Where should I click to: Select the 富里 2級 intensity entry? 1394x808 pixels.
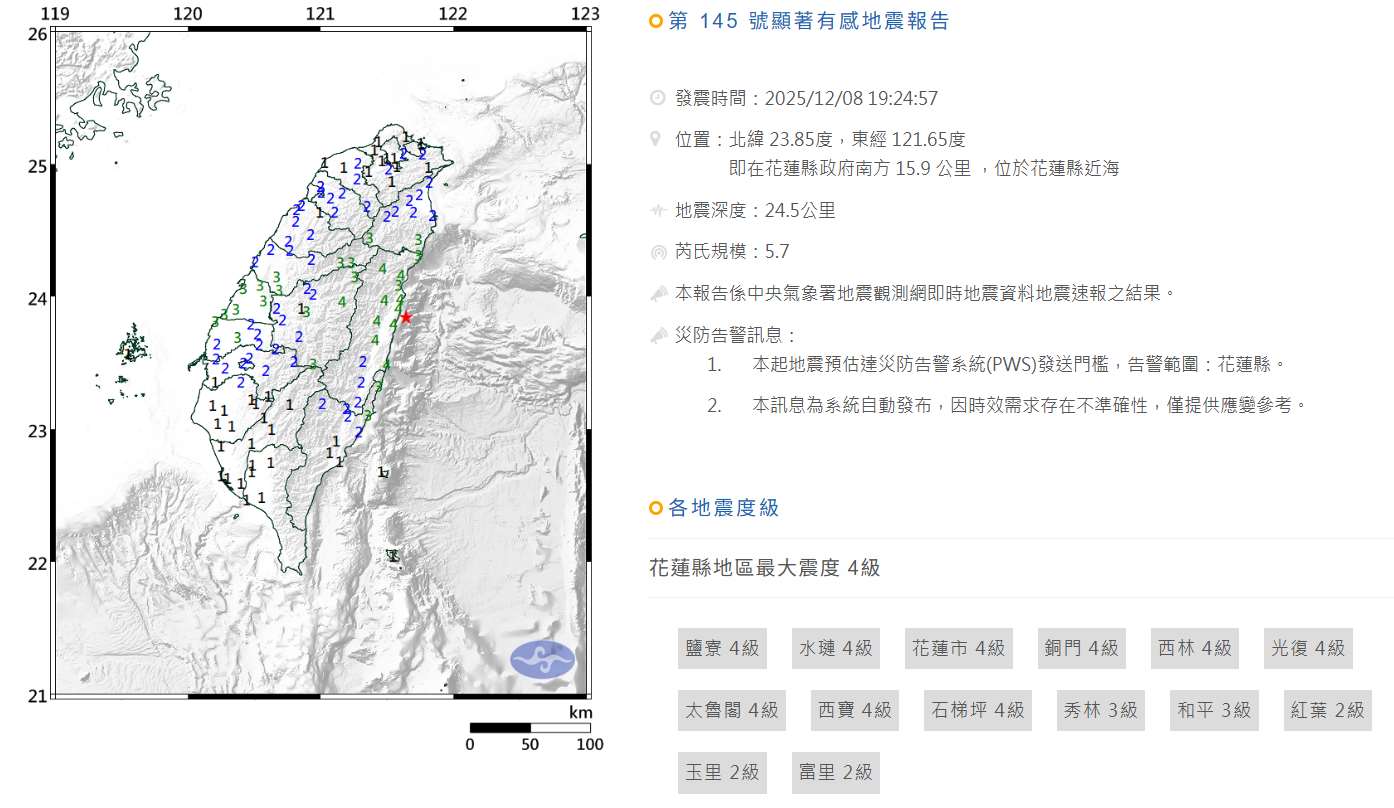(x=836, y=772)
